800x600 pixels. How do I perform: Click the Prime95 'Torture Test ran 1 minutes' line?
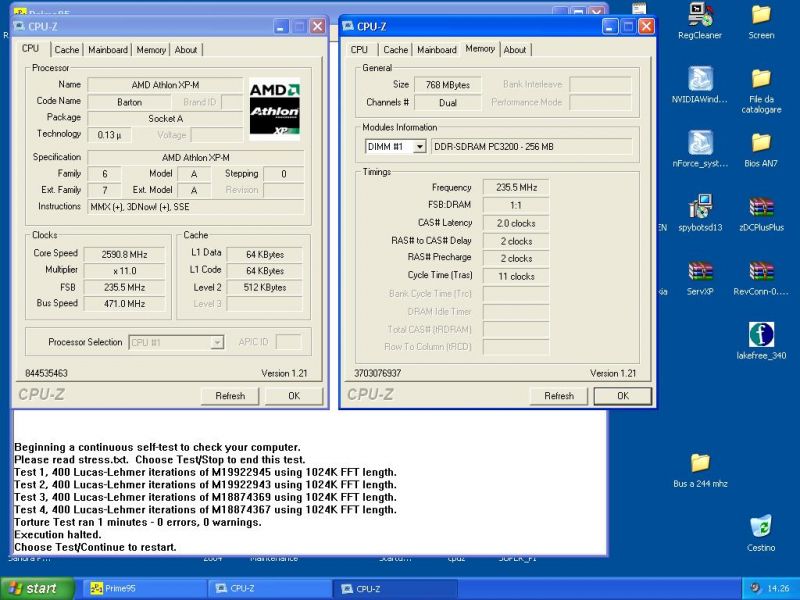pyautogui.click(x=138, y=522)
